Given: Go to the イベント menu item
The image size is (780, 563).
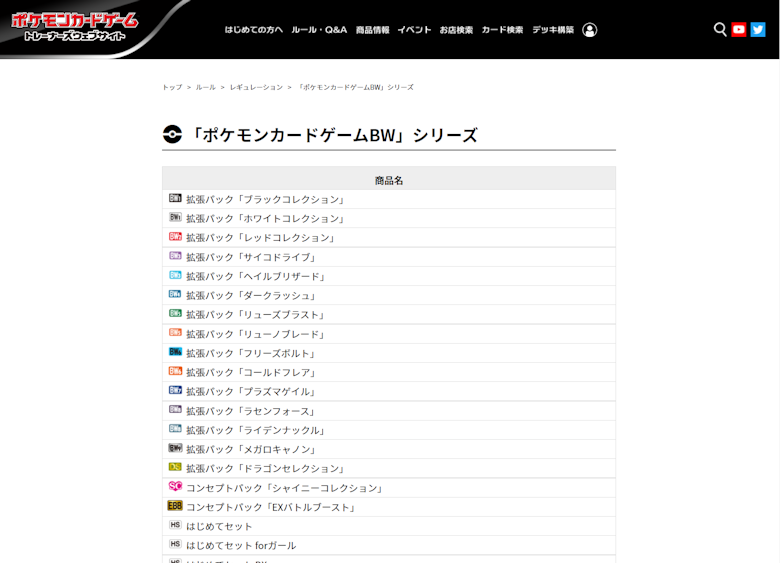Looking at the screenshot, I should 414,30.
